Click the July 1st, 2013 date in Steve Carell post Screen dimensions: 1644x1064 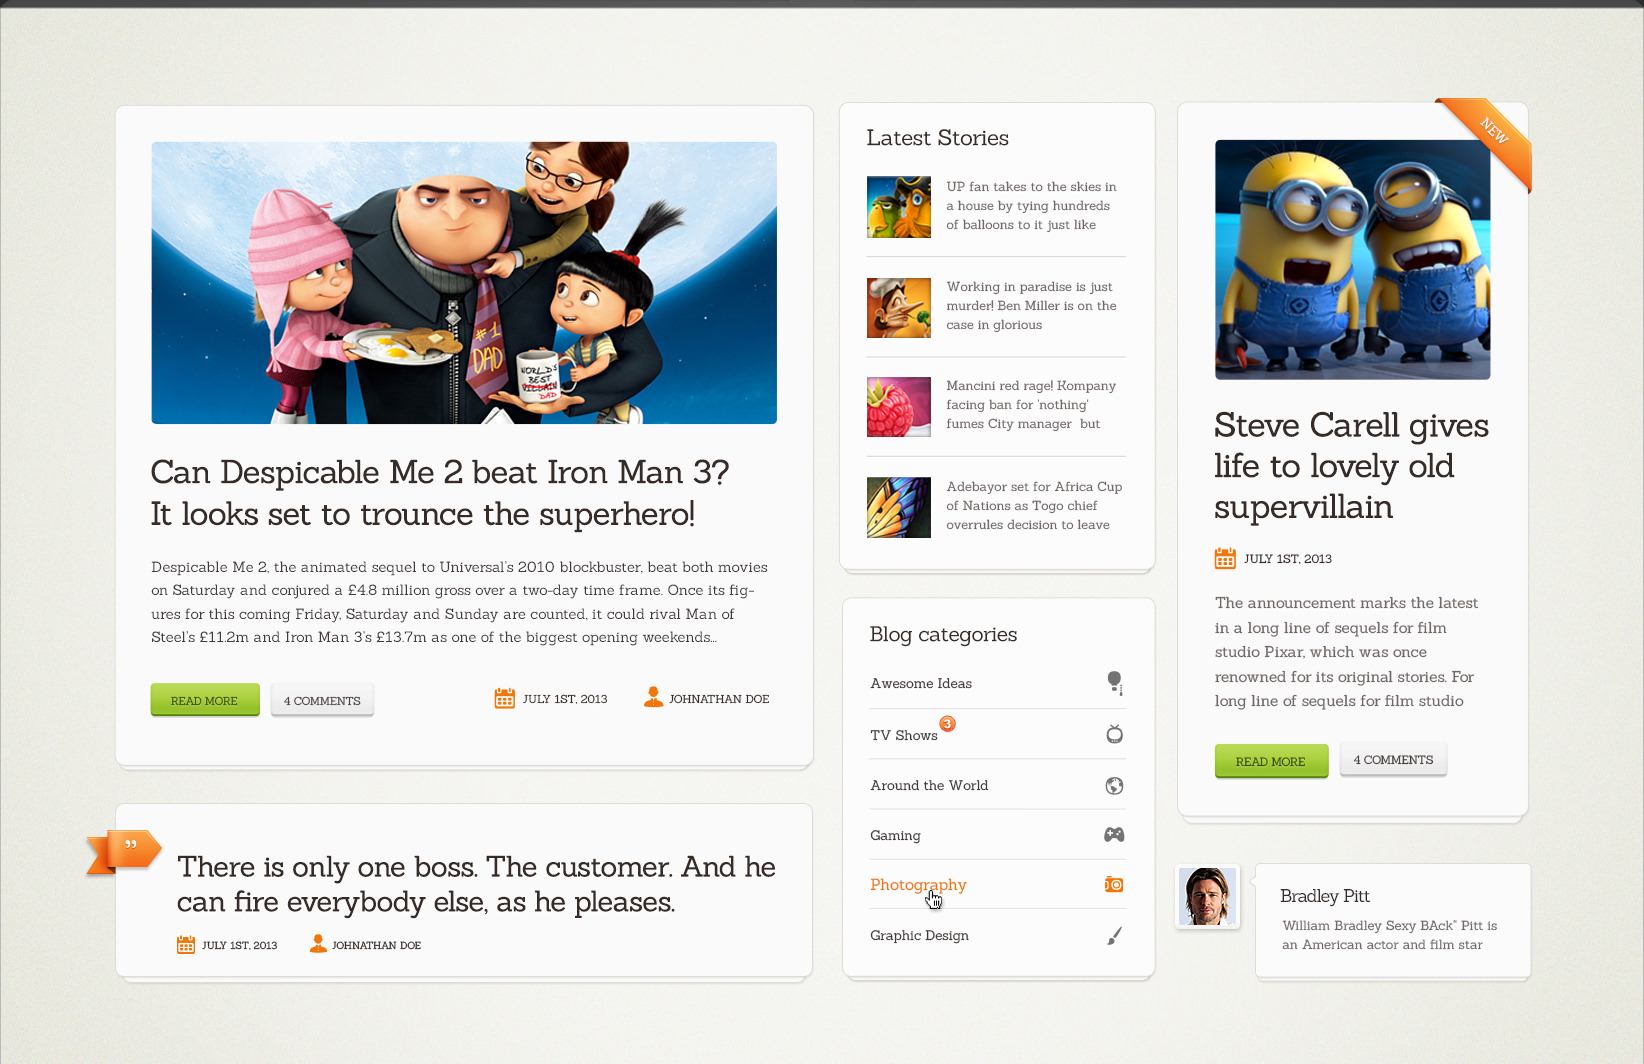[1288, 559]
